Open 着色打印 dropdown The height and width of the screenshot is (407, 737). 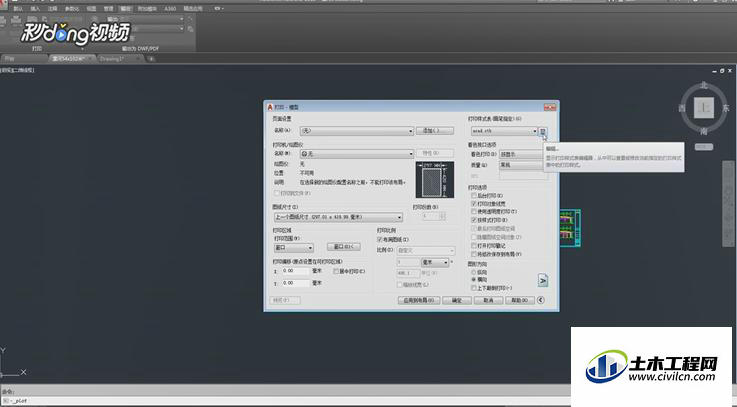[x=522, y=154]
